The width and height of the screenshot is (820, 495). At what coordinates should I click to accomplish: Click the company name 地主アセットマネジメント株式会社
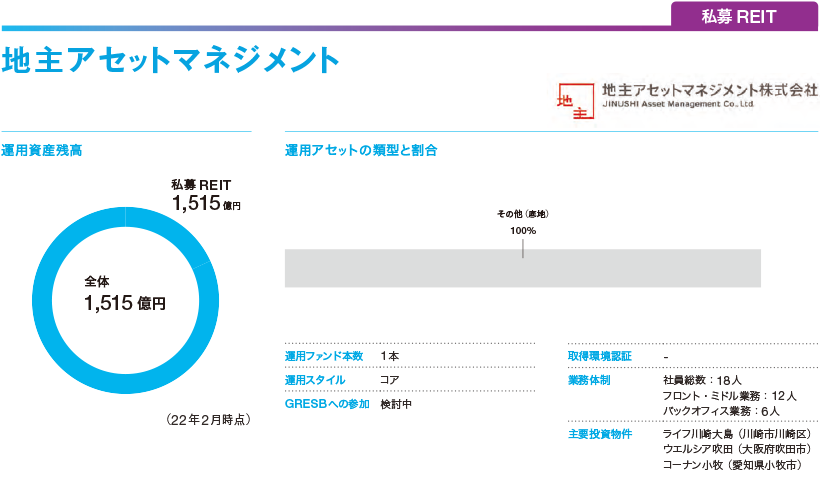(710, 90)
